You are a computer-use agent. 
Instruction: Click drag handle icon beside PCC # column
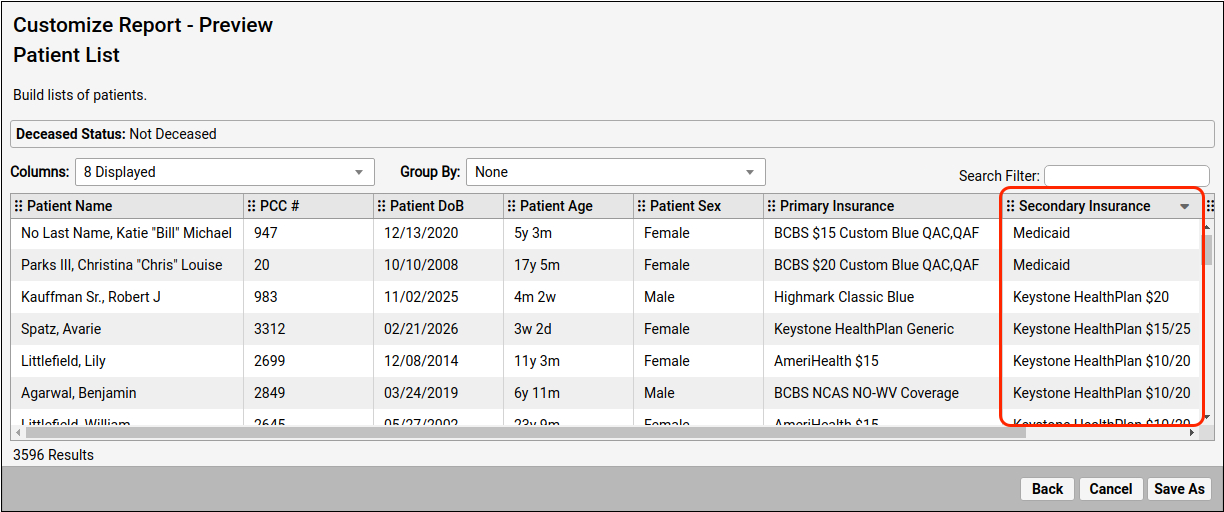pos(252,206)
